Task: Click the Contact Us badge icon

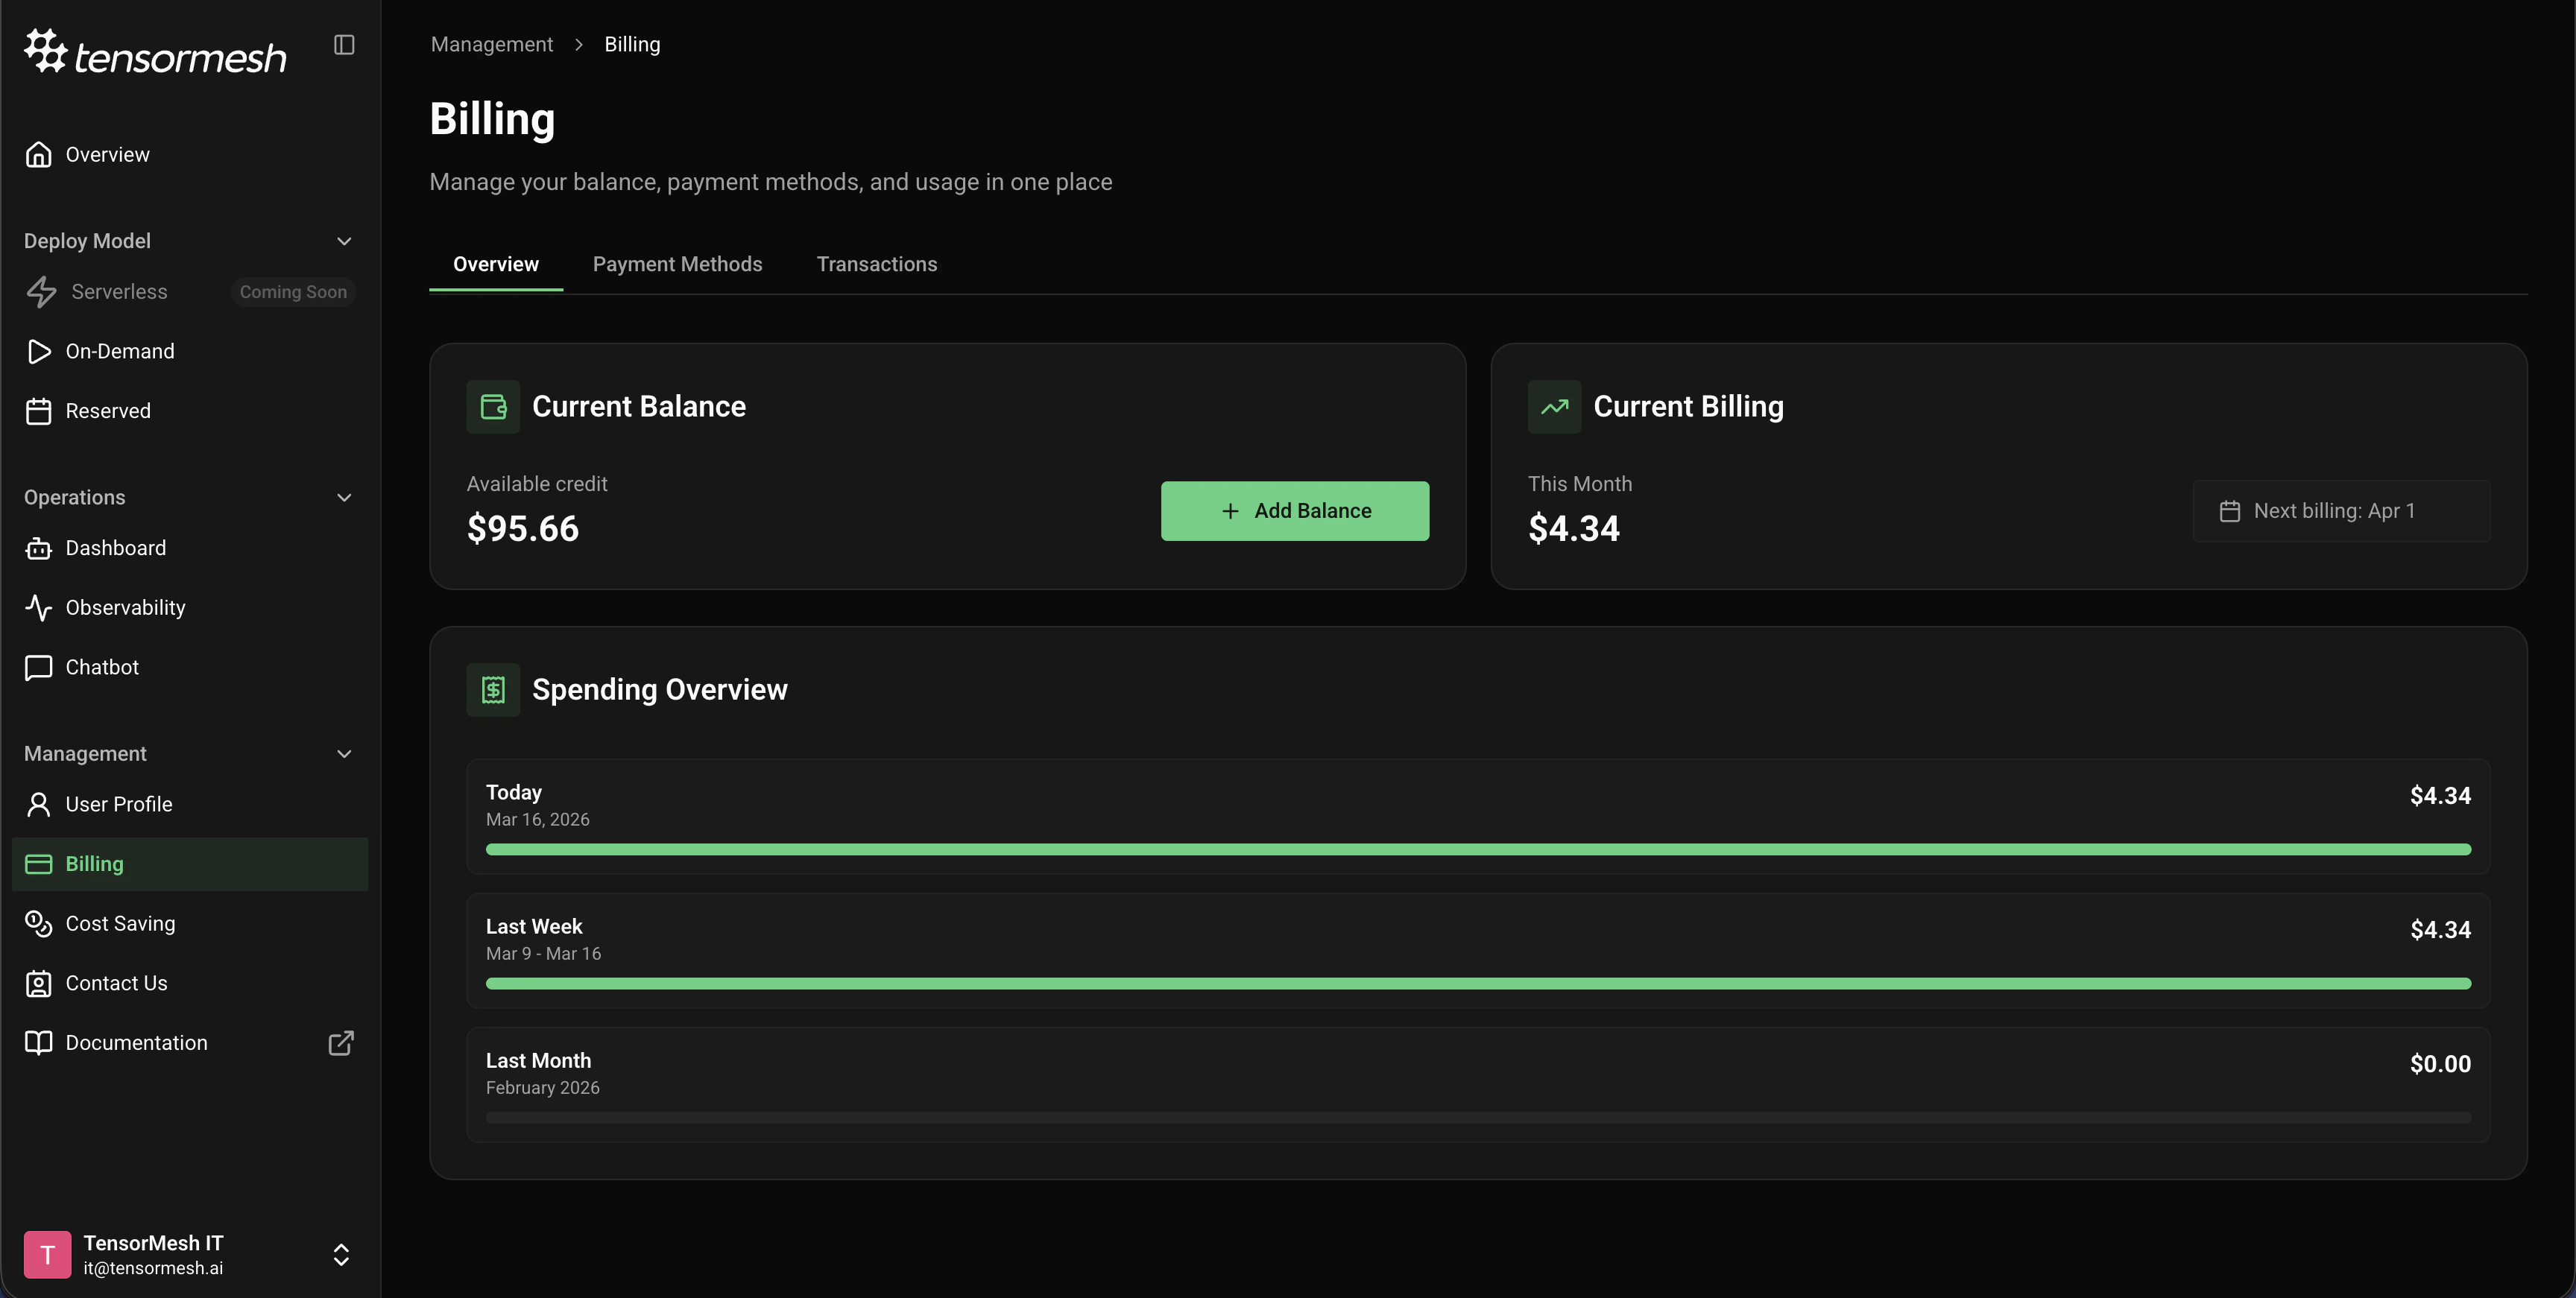Action: pos(38,983)
